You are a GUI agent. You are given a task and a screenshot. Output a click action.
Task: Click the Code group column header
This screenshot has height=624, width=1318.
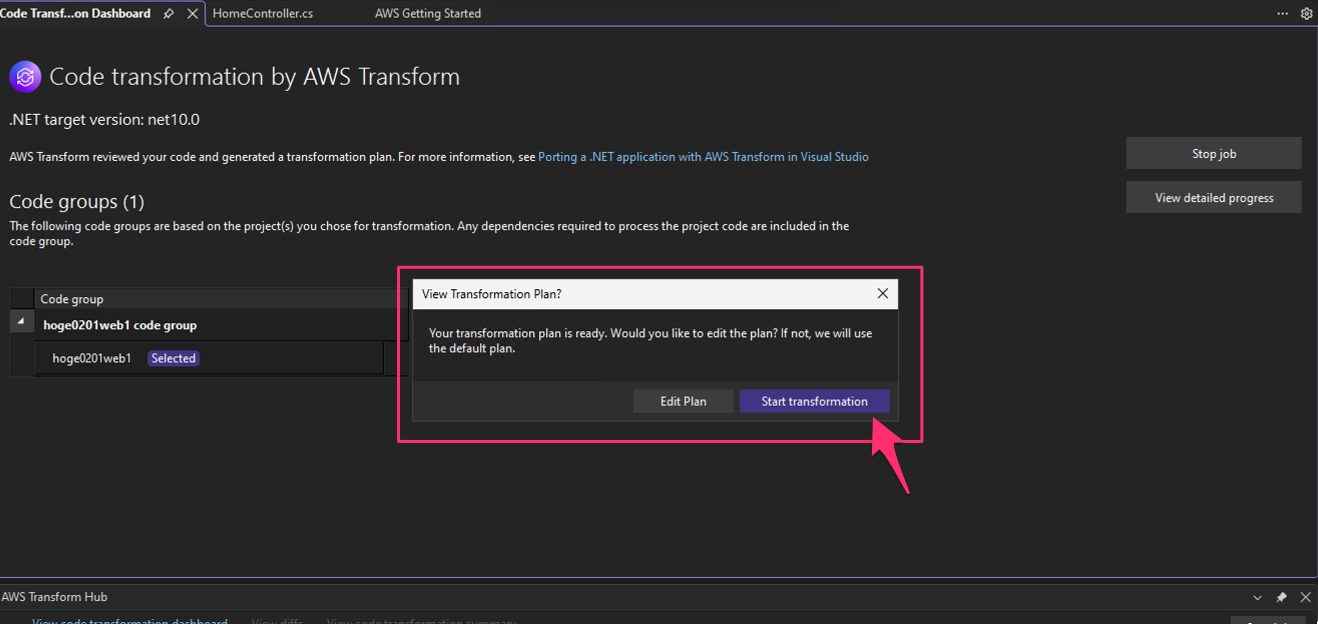72,299
